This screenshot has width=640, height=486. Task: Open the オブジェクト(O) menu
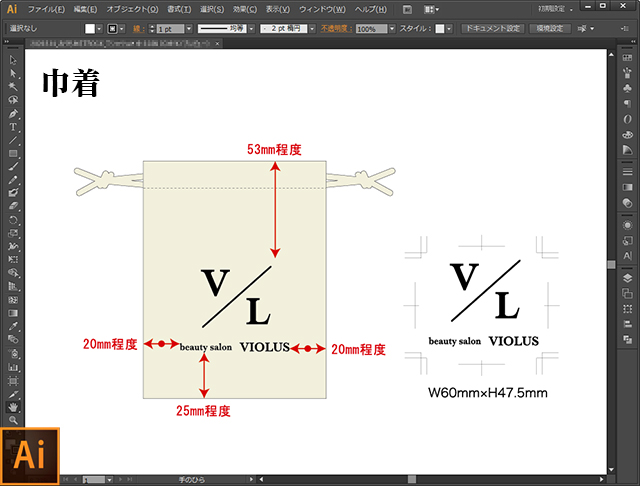(132, 9)
